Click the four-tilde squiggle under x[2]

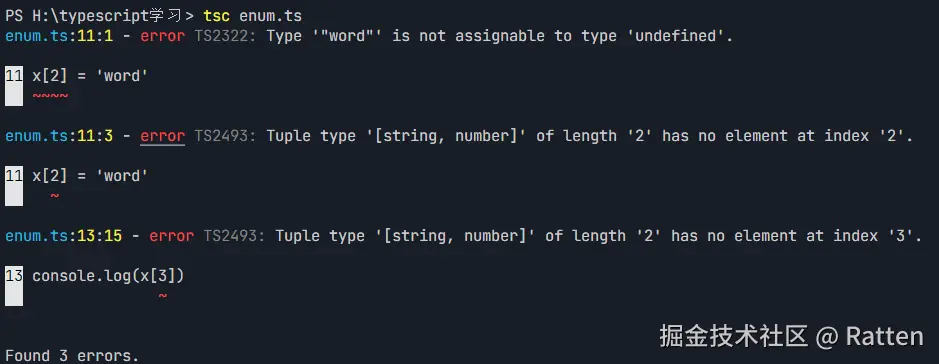50,96
